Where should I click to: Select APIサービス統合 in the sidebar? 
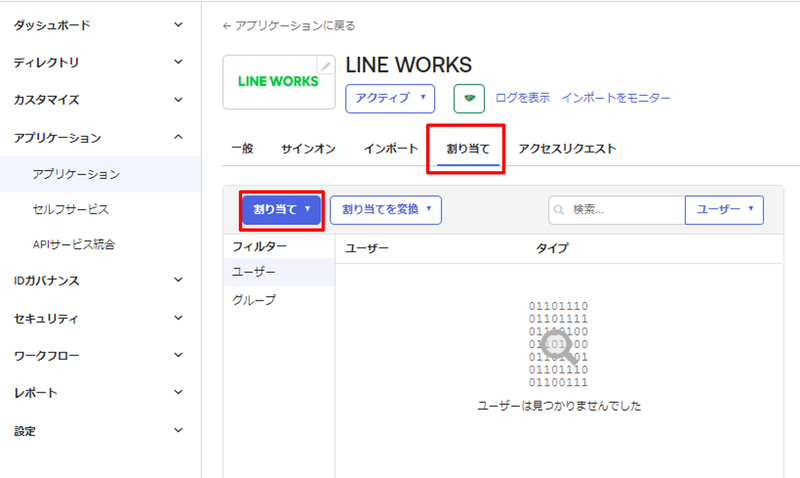click(x=74, y=244)
